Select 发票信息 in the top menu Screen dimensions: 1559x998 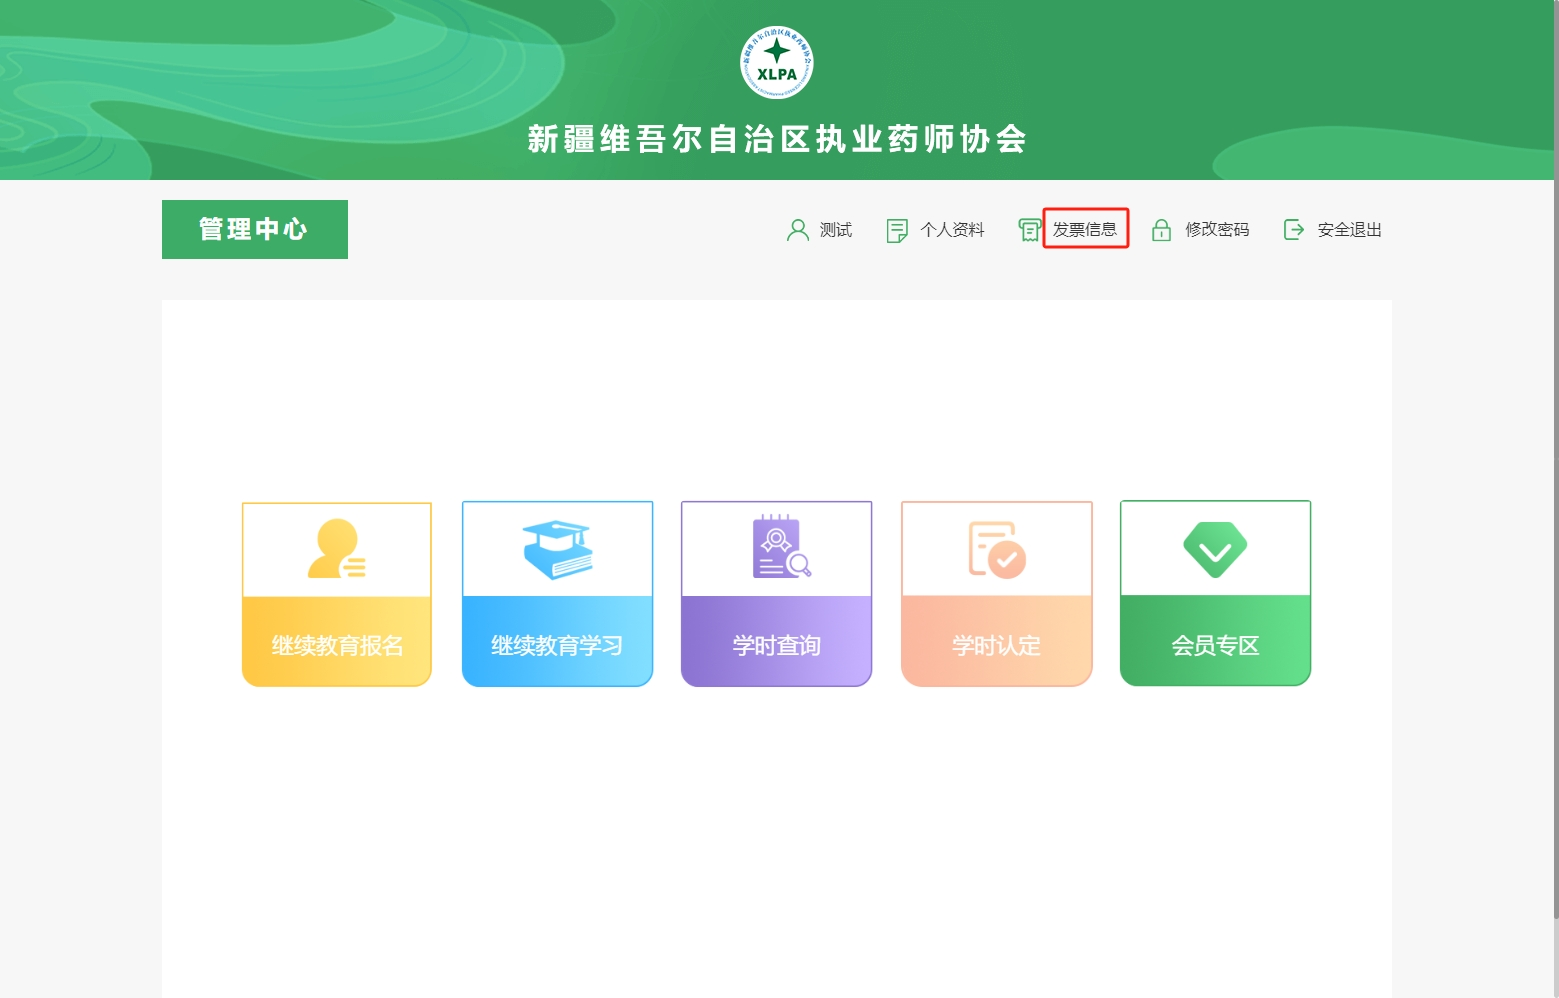pos(1085,229)
